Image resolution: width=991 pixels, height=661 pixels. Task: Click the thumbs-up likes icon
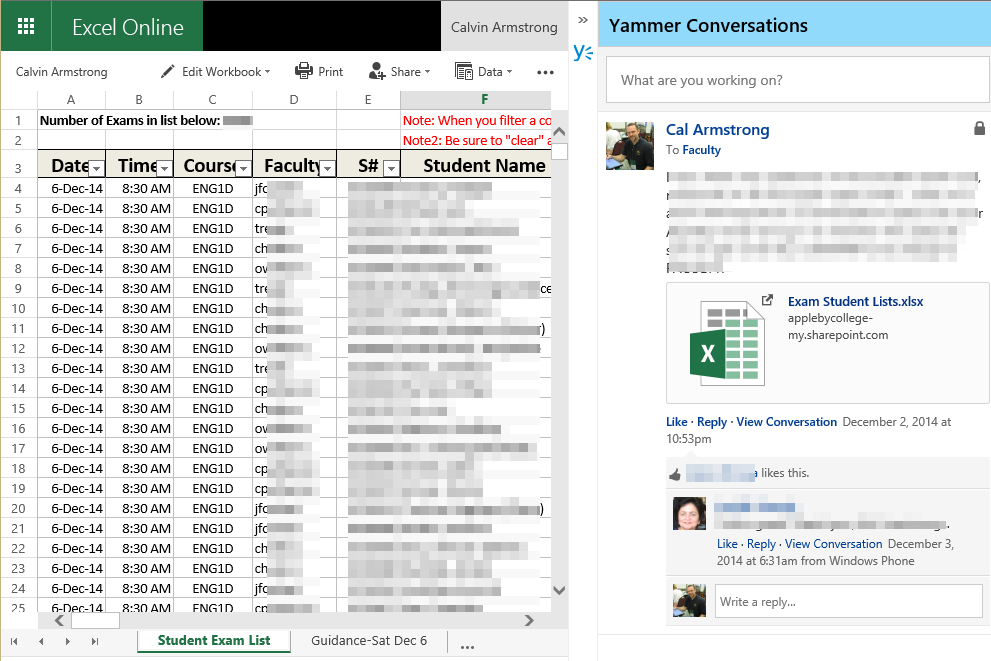tap(675, 474)
